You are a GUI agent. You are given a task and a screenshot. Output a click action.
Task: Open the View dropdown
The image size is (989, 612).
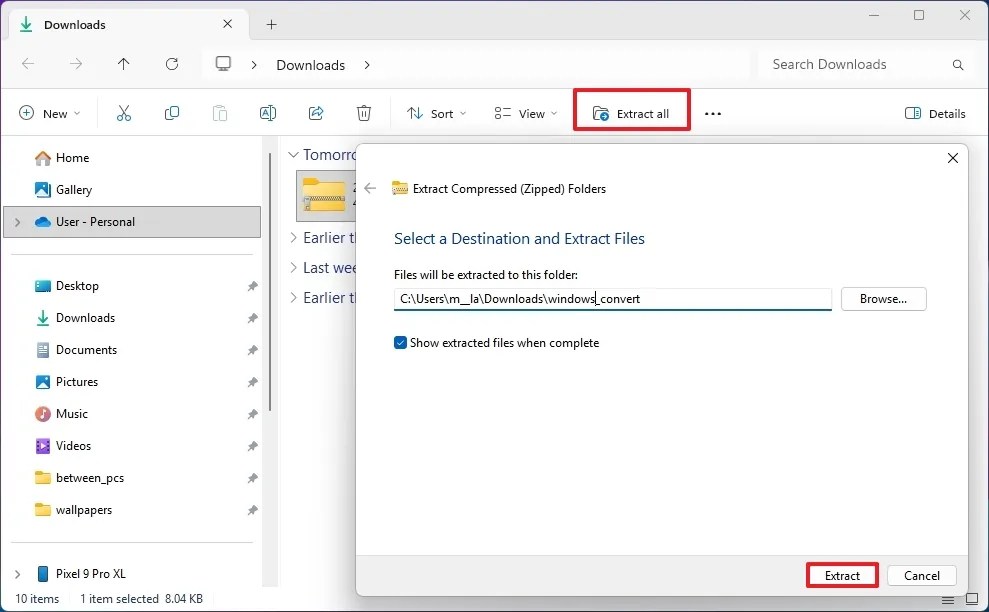pos(525,113)
